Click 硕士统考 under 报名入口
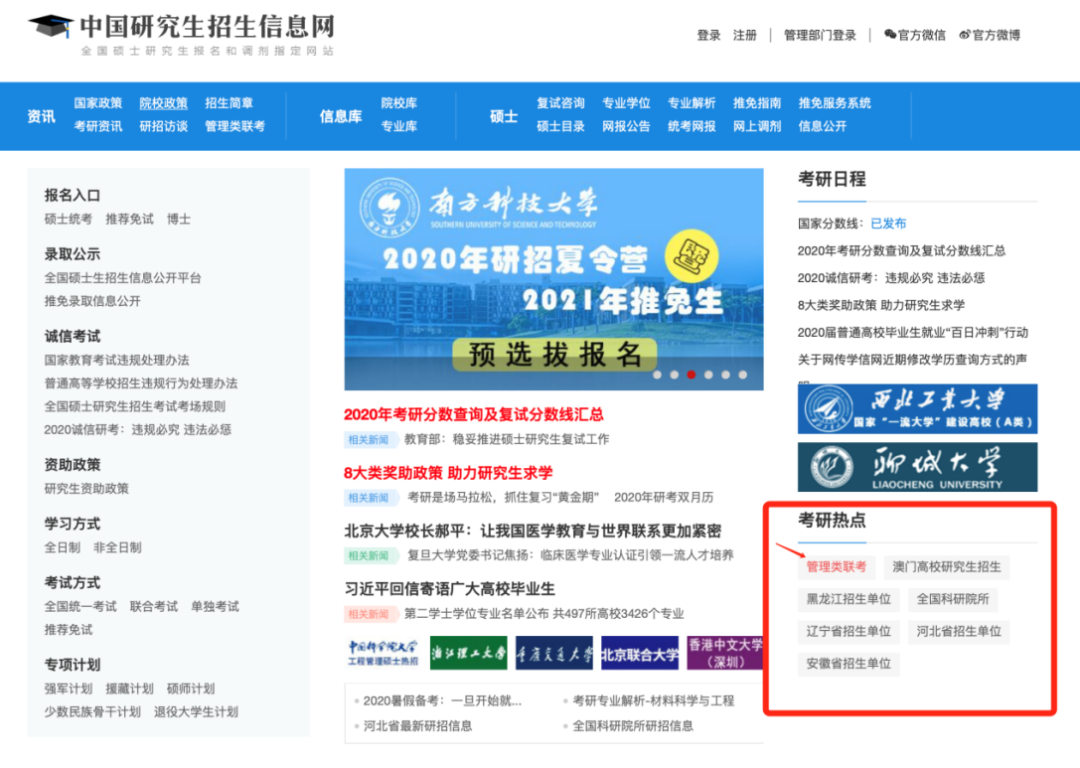Viewport: 1080px width, 768px height. coord(68,219)
